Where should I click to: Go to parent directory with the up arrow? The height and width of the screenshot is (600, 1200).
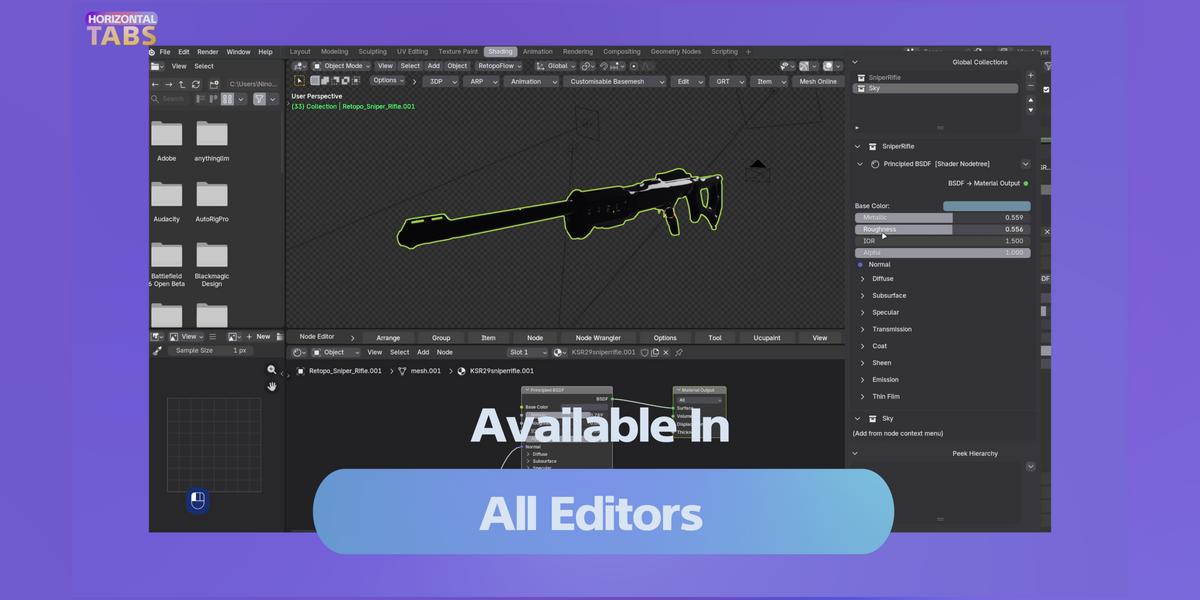pos(182,85)
